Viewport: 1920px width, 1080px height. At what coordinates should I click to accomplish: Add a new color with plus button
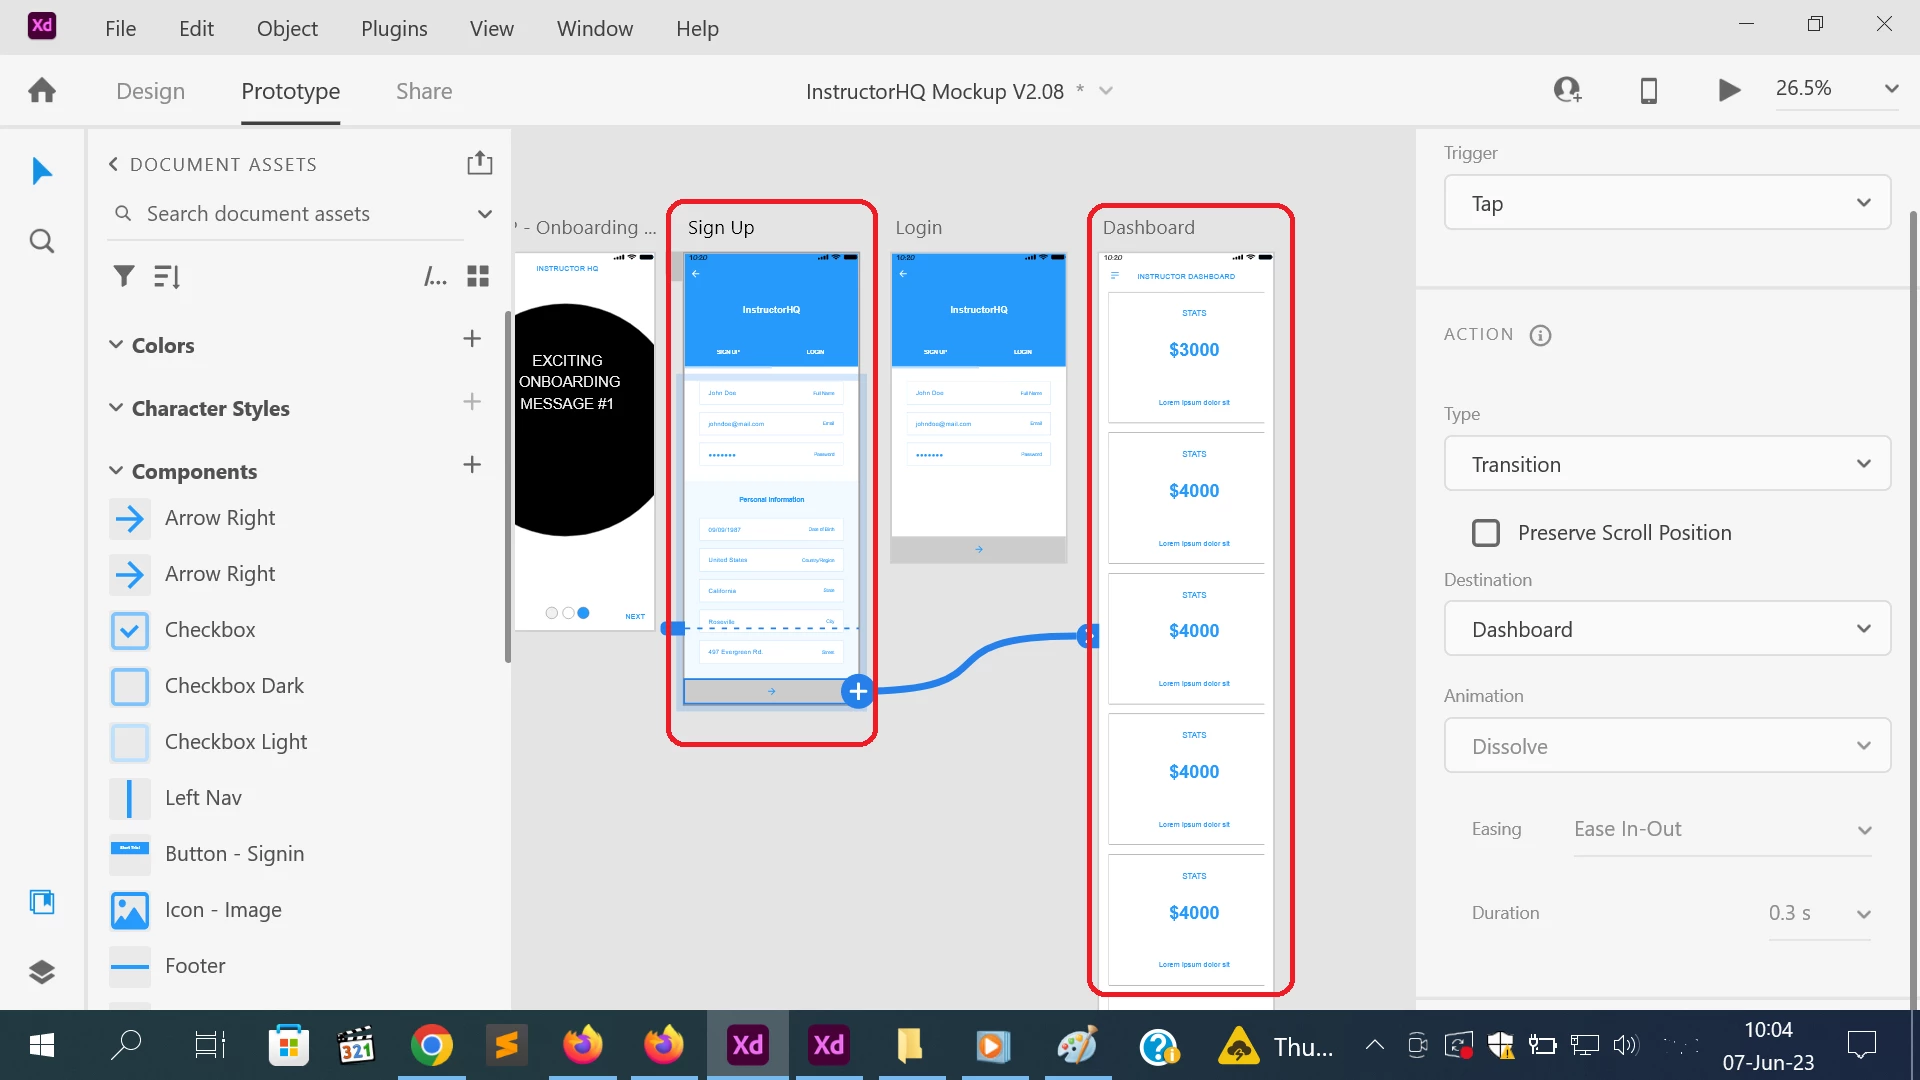pos(472,339)
